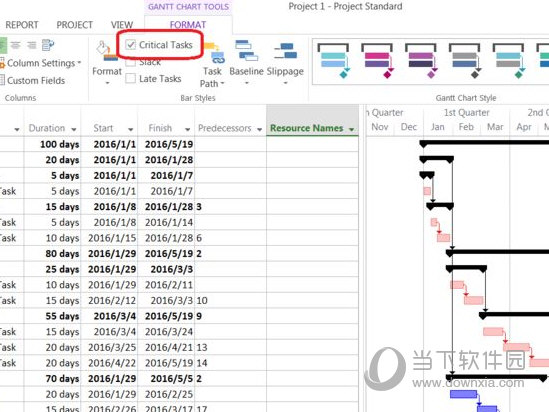This screenshot has height=412, width=549.
Task: Click the 2016/3/25 start date cell
Action: coord(109,347)
